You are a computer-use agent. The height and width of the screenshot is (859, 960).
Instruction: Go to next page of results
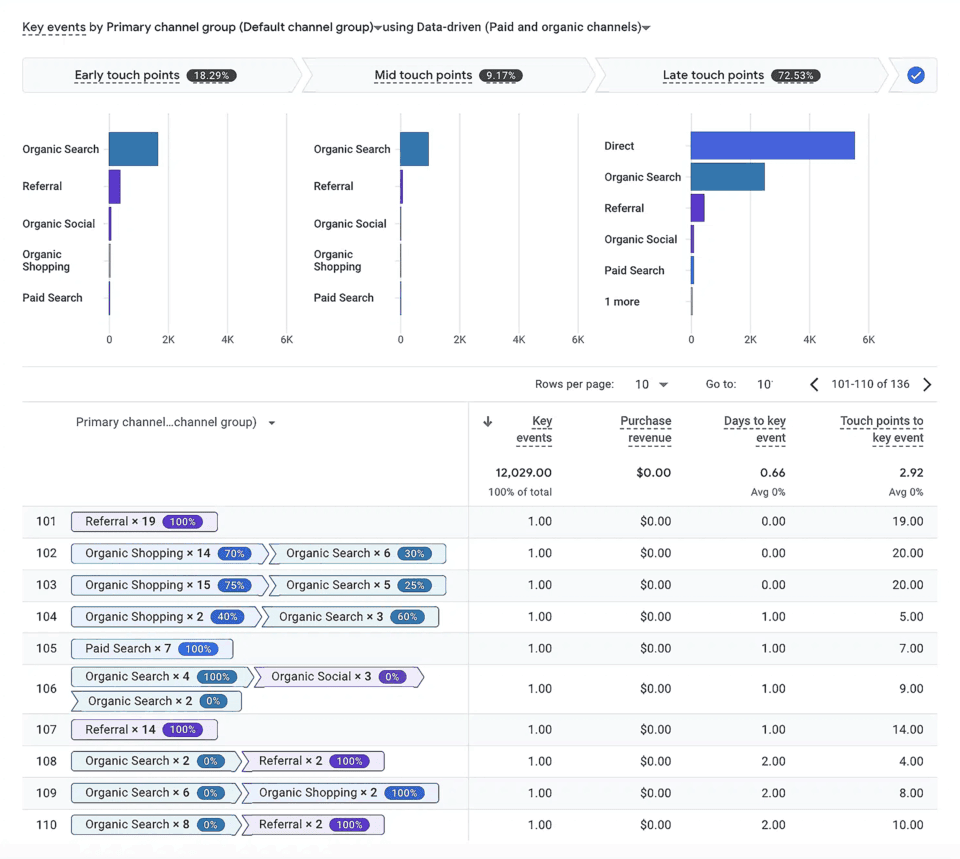927,385
